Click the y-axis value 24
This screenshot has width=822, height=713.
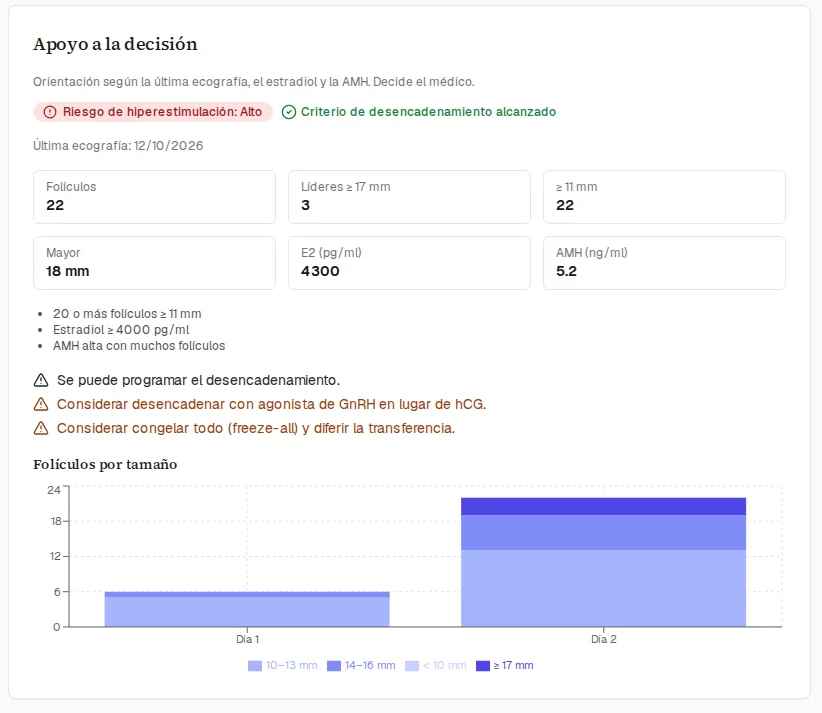54,490
